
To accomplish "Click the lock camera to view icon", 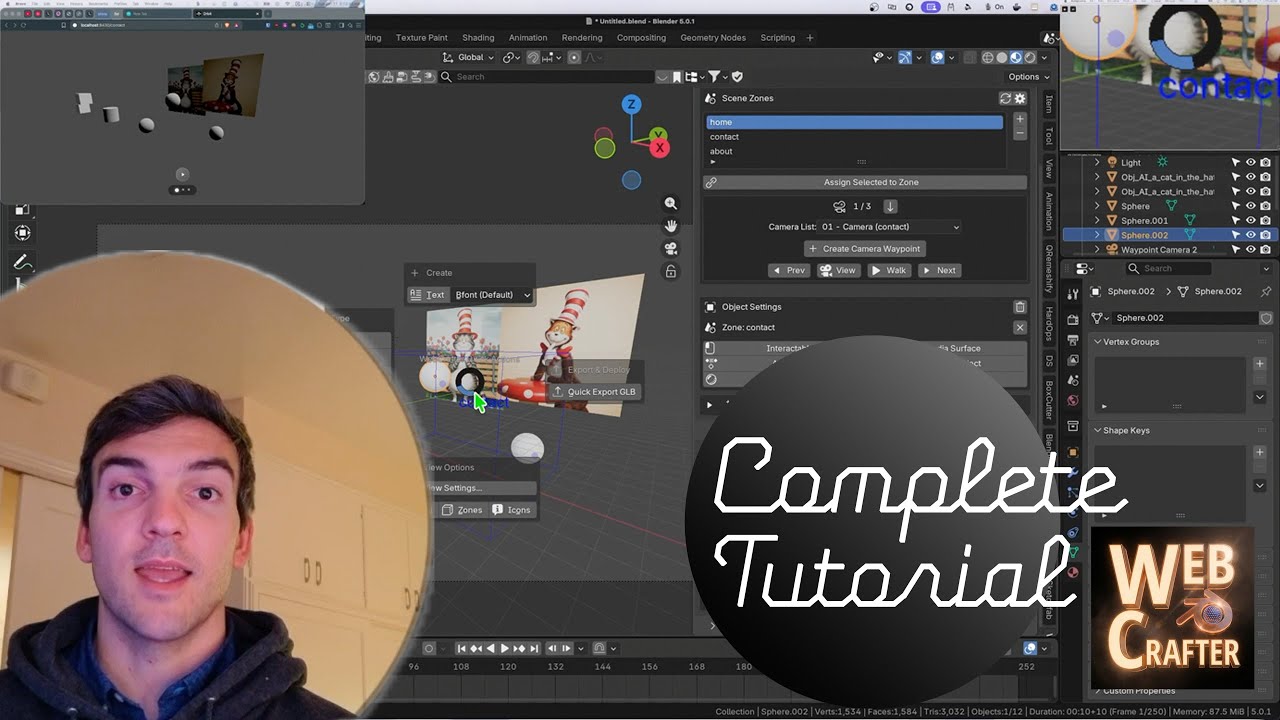I will pos(671,271).
